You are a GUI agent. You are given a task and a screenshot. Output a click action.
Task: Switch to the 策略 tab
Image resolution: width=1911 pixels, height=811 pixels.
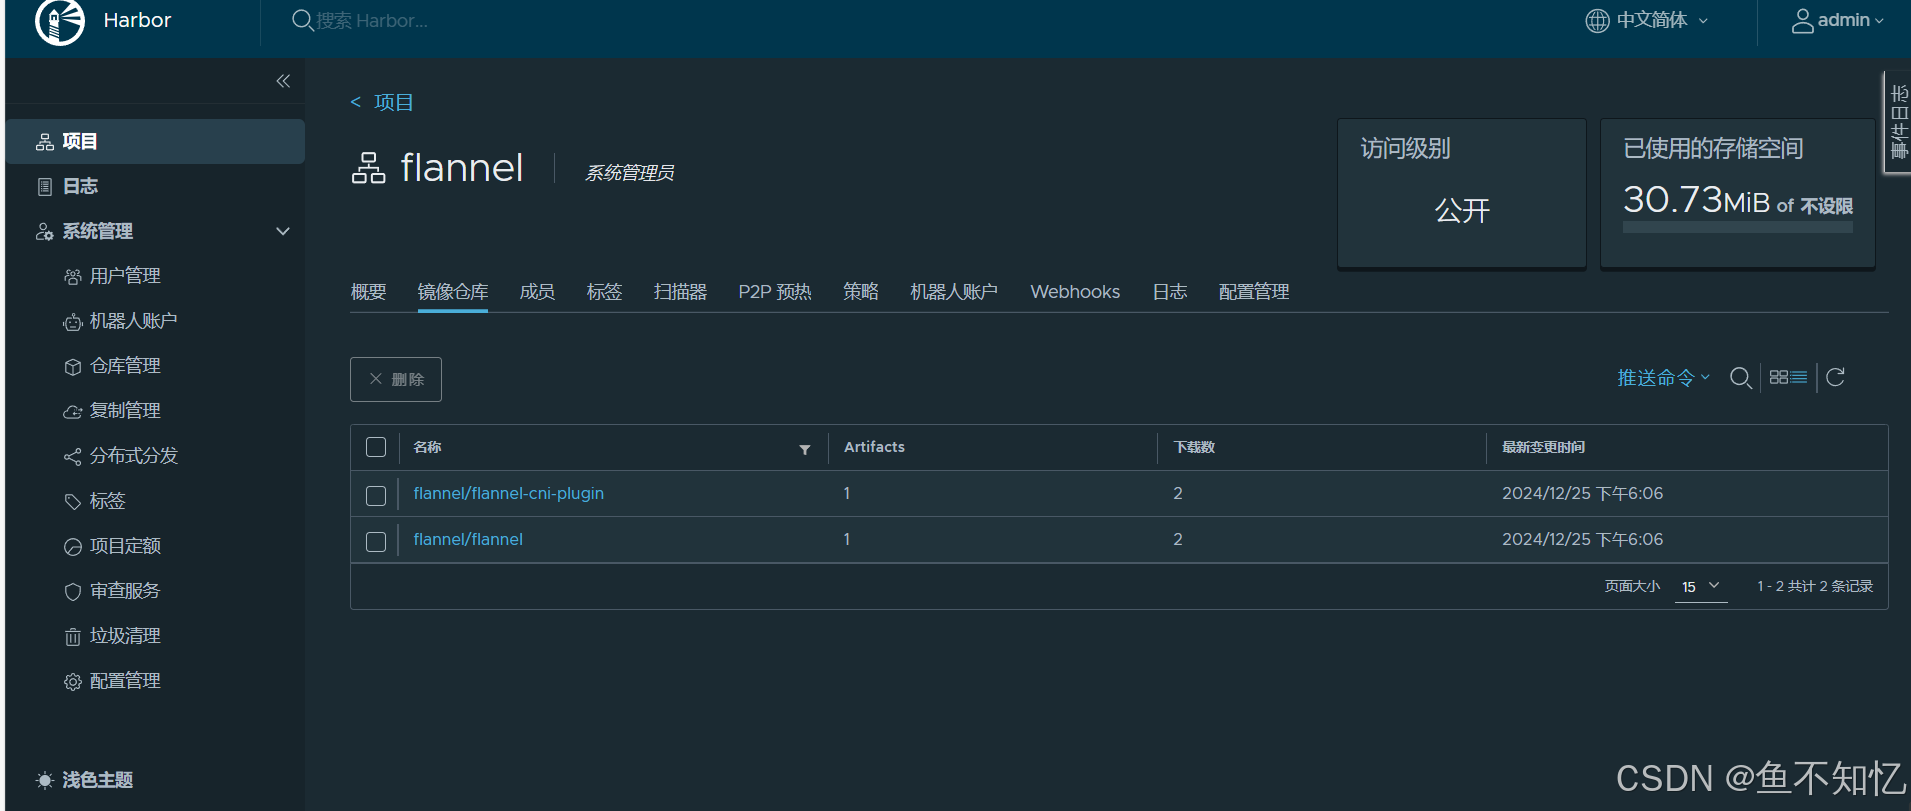(860, 292)
